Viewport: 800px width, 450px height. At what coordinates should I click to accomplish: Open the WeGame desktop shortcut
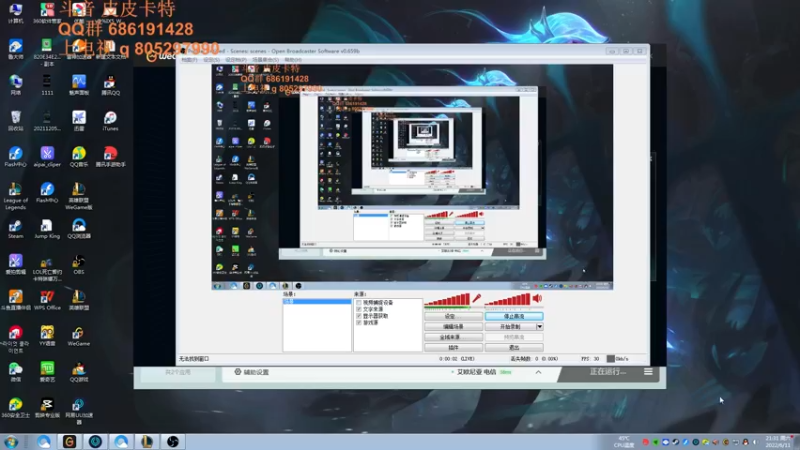click(79, 336)
